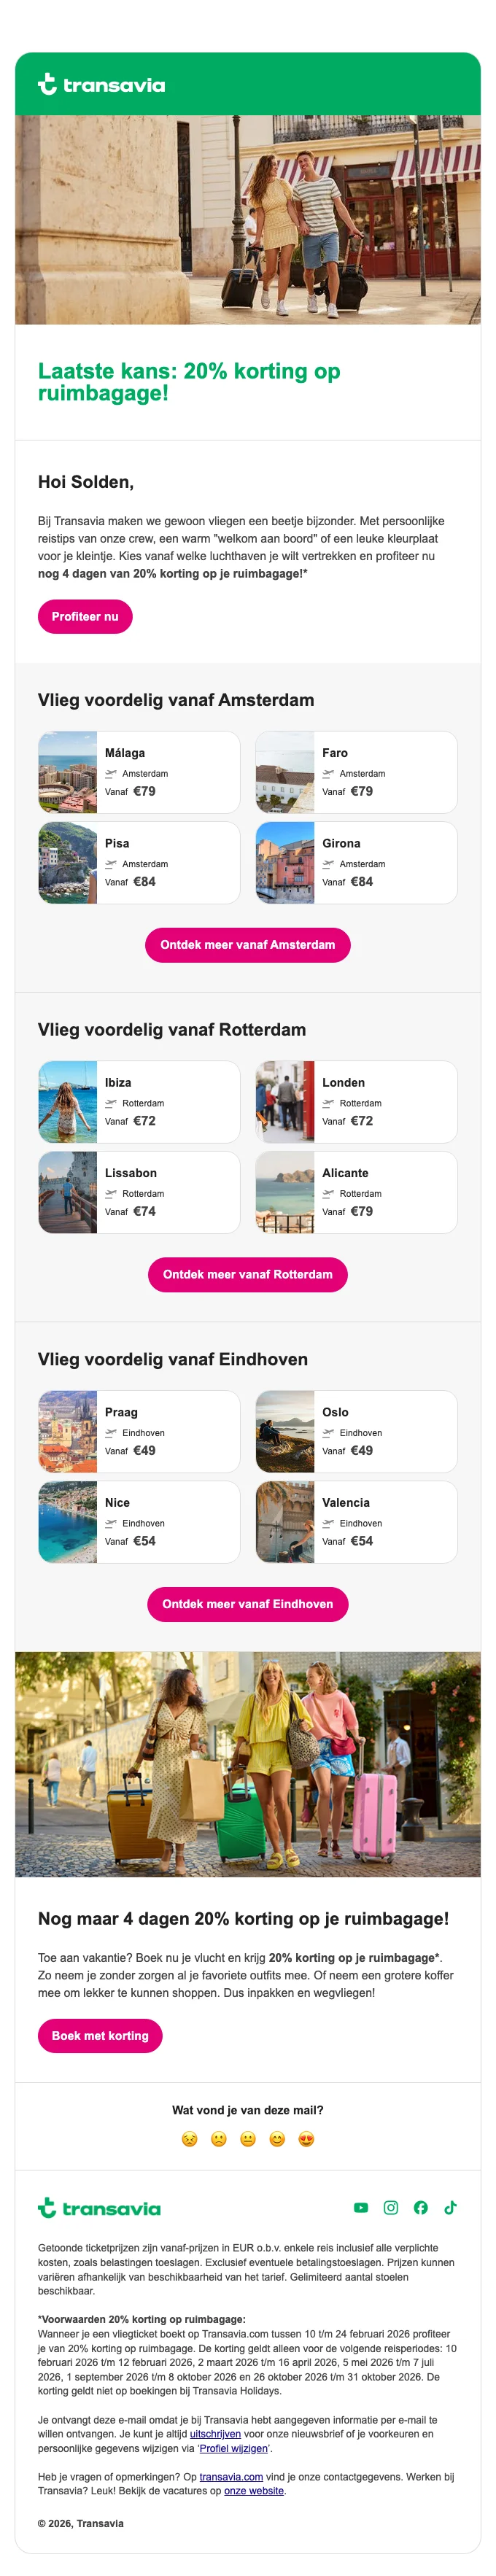Select the Ibiza flight card from Rotterdam
Image resolution: width=496 pixels, height=2576 pixels.
[139, 1101]
